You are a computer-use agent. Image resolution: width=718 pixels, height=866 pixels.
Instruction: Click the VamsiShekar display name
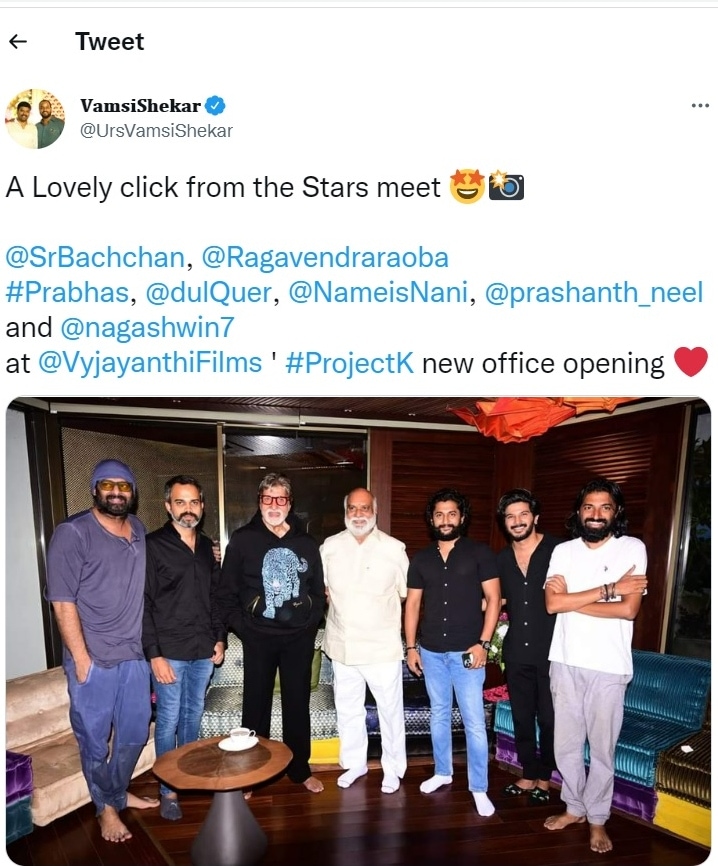coord(140,106)
